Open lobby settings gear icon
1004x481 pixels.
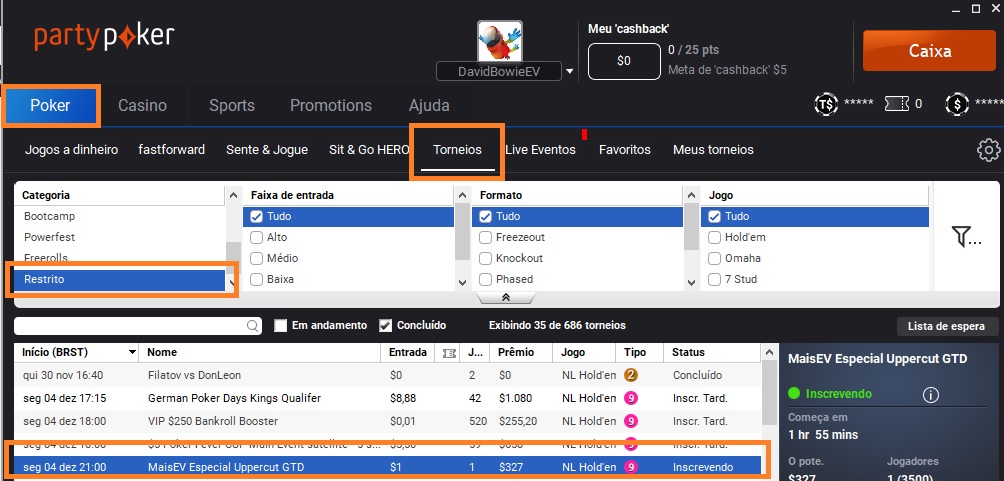[x=988, y=149]
